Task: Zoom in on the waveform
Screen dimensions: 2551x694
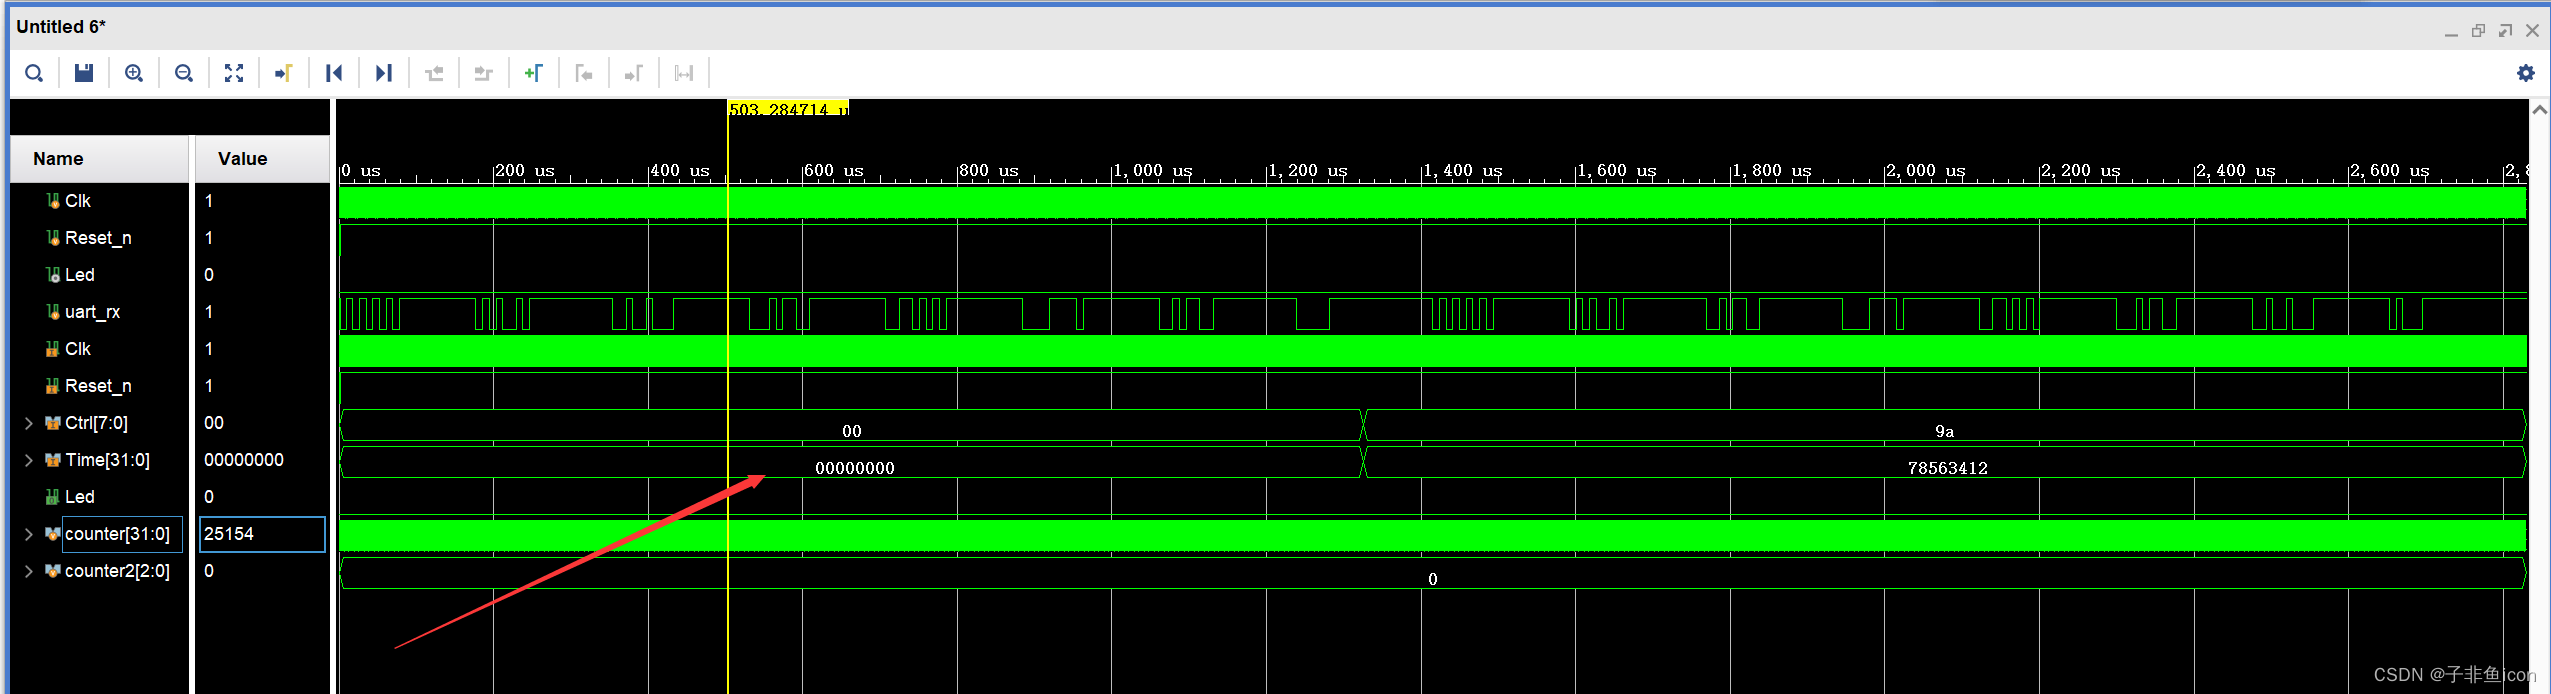Action: [134, 73]
